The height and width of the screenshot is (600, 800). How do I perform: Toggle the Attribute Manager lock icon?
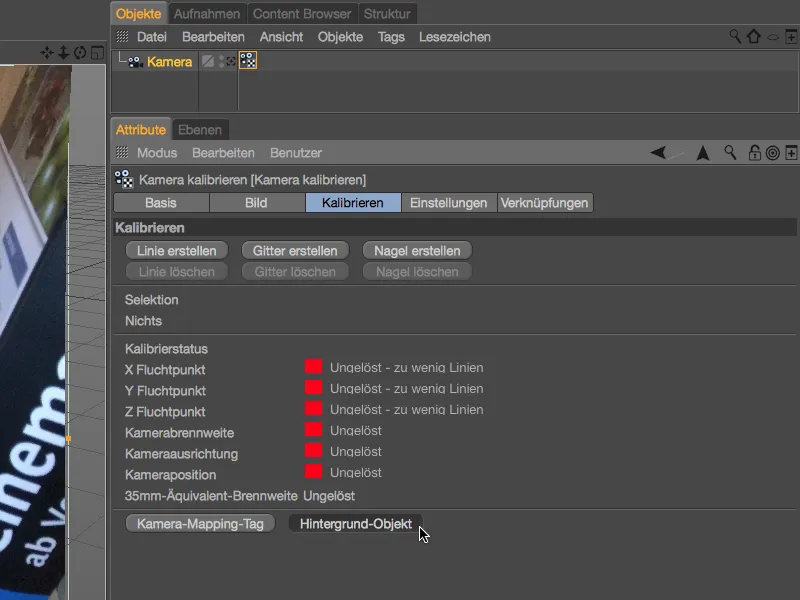click(x=754, y=153)
